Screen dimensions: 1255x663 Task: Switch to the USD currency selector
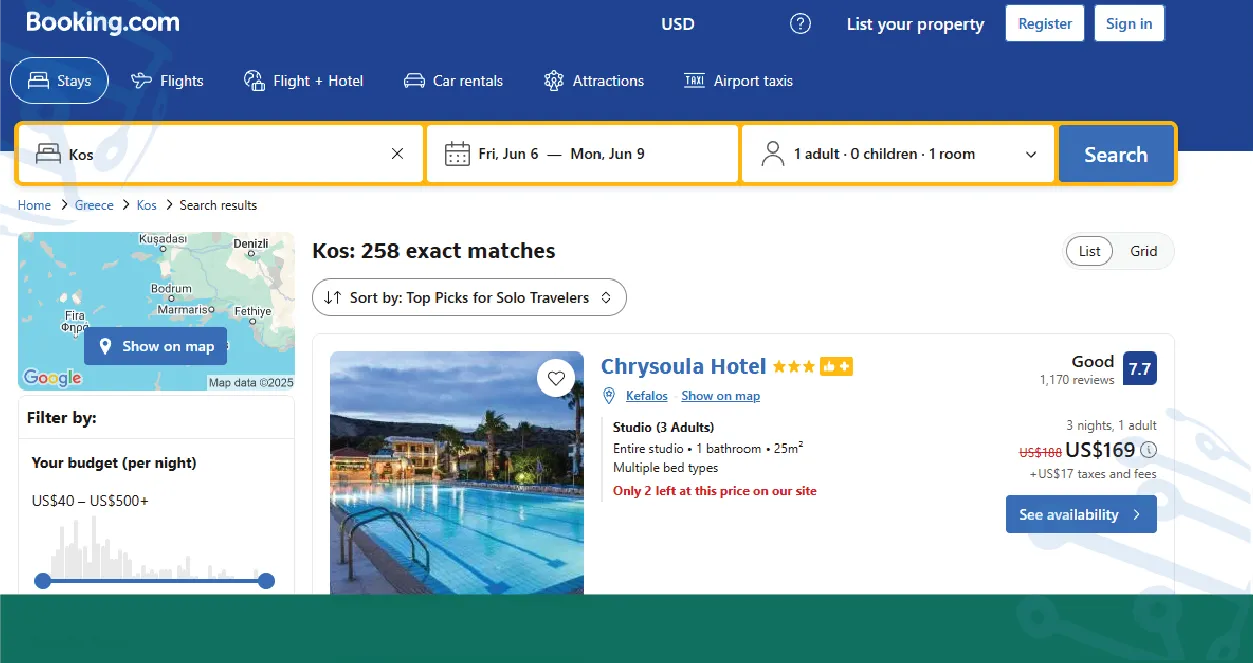677,23
